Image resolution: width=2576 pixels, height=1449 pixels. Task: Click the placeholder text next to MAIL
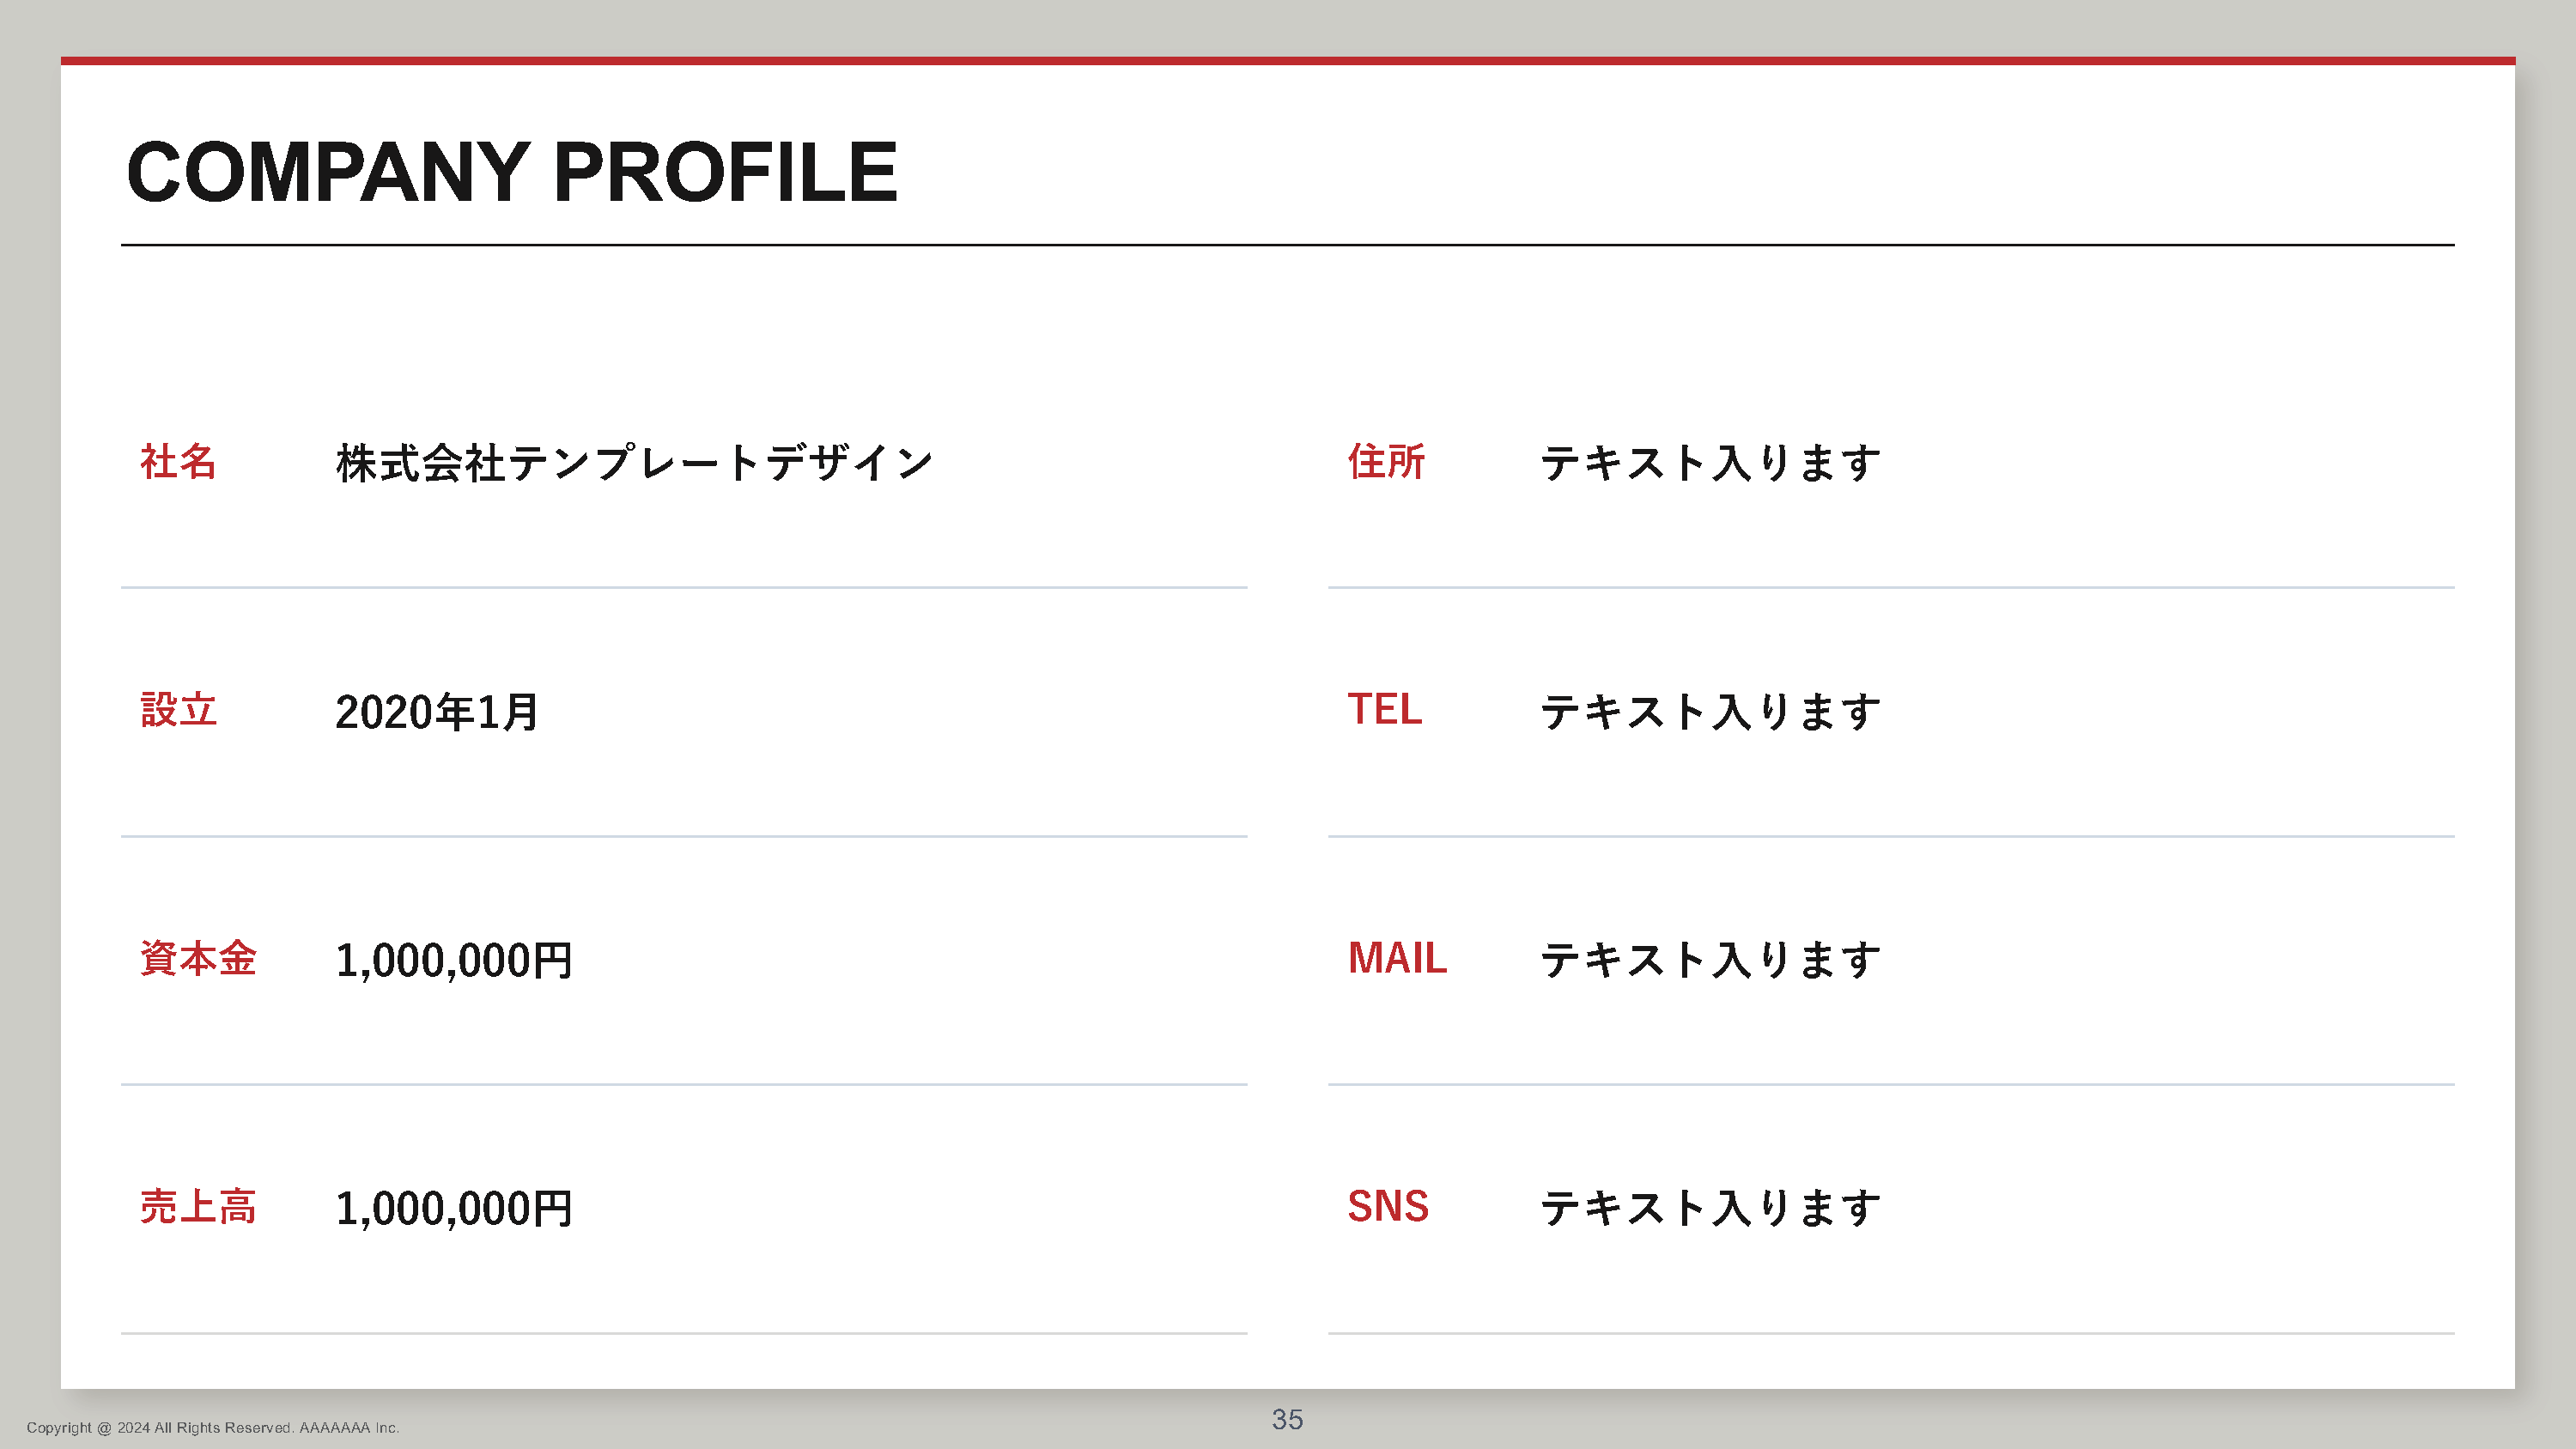(x=1710, y=960)
